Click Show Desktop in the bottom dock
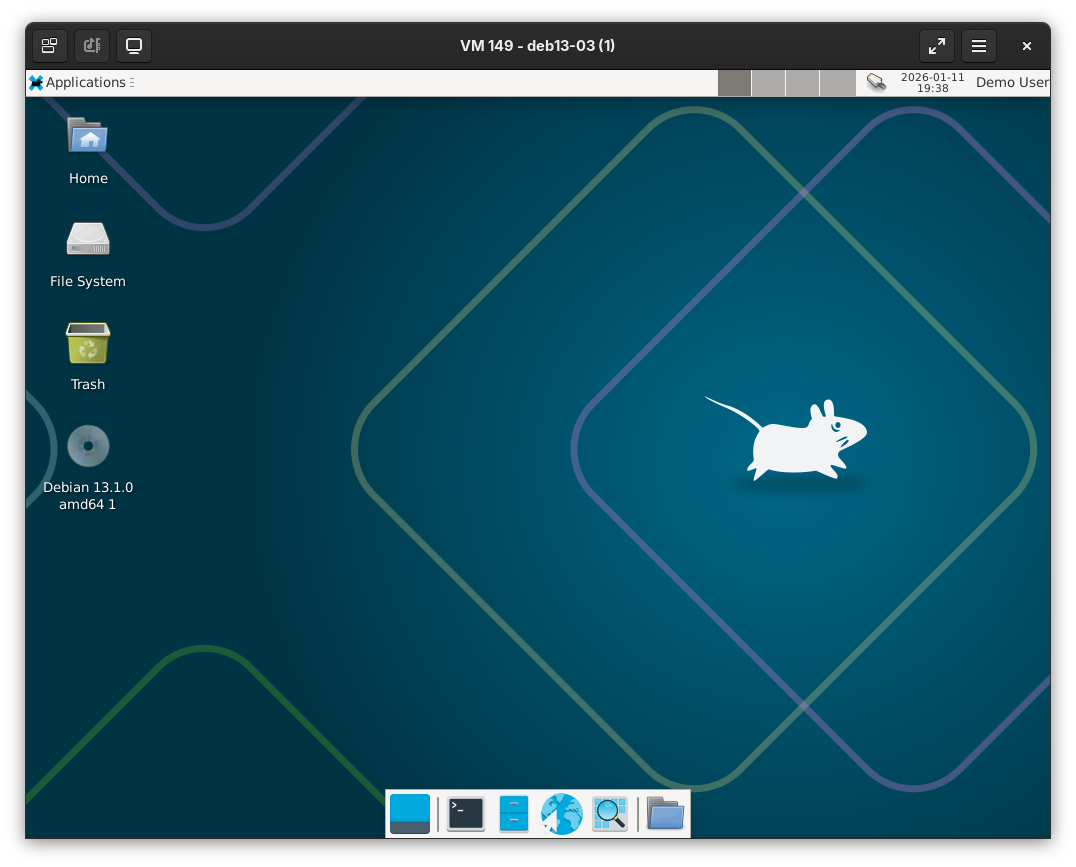 pos(410,814)
